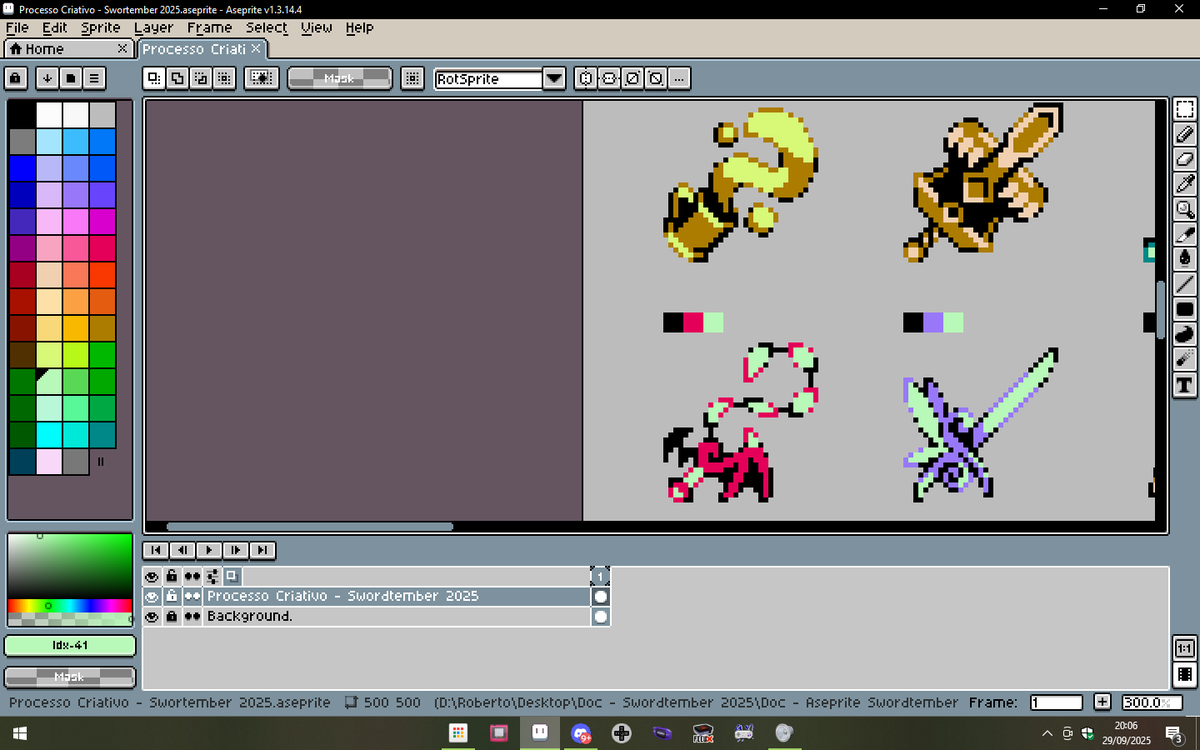Select the Move/Hand tool
Image resolution: width=1200 pixels, height=750 pixels.
point(1184,234)
